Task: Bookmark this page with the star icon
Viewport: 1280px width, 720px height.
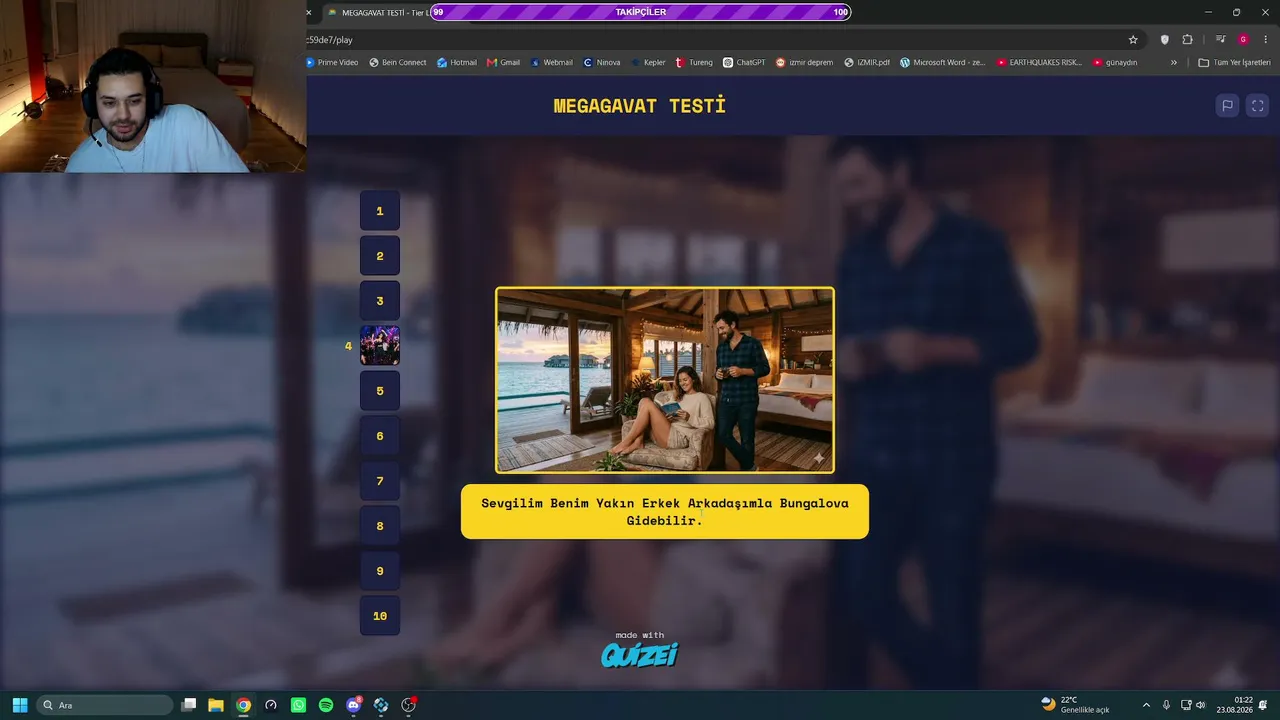Action: pos(1133,40)
